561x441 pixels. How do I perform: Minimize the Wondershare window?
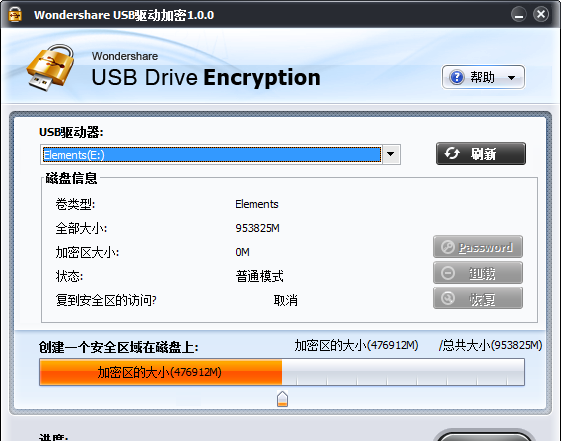pyautogui.click(x=518, y=15)
